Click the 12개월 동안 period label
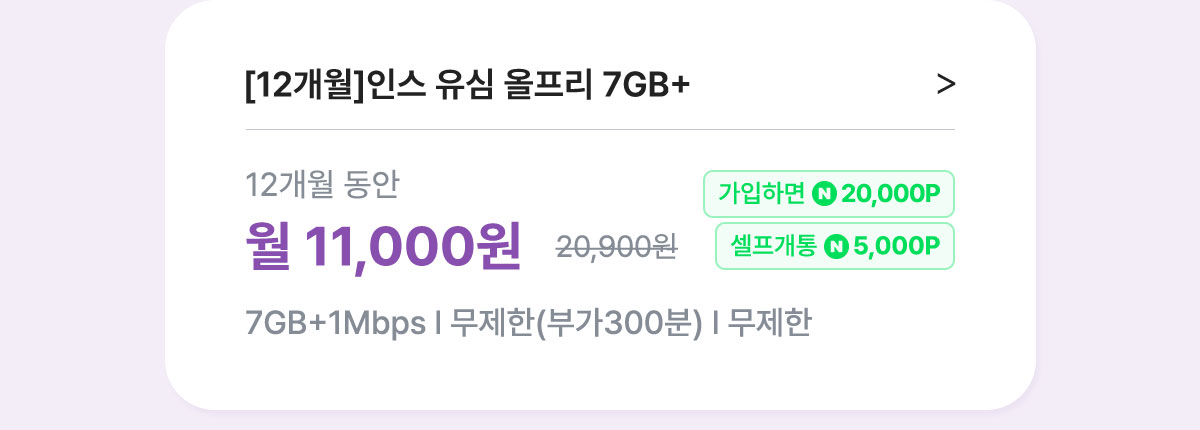1200x430 pixels. (x=322, y=185)
